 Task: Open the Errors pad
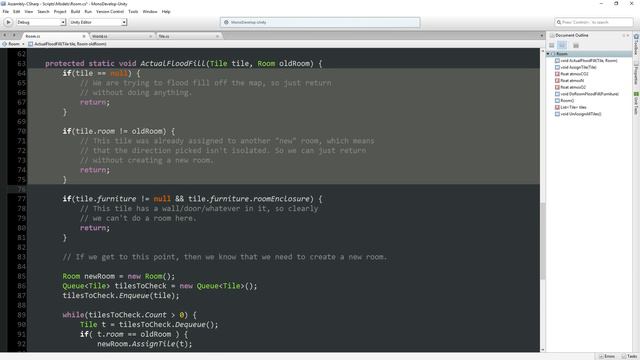click(x=607, y=356)
